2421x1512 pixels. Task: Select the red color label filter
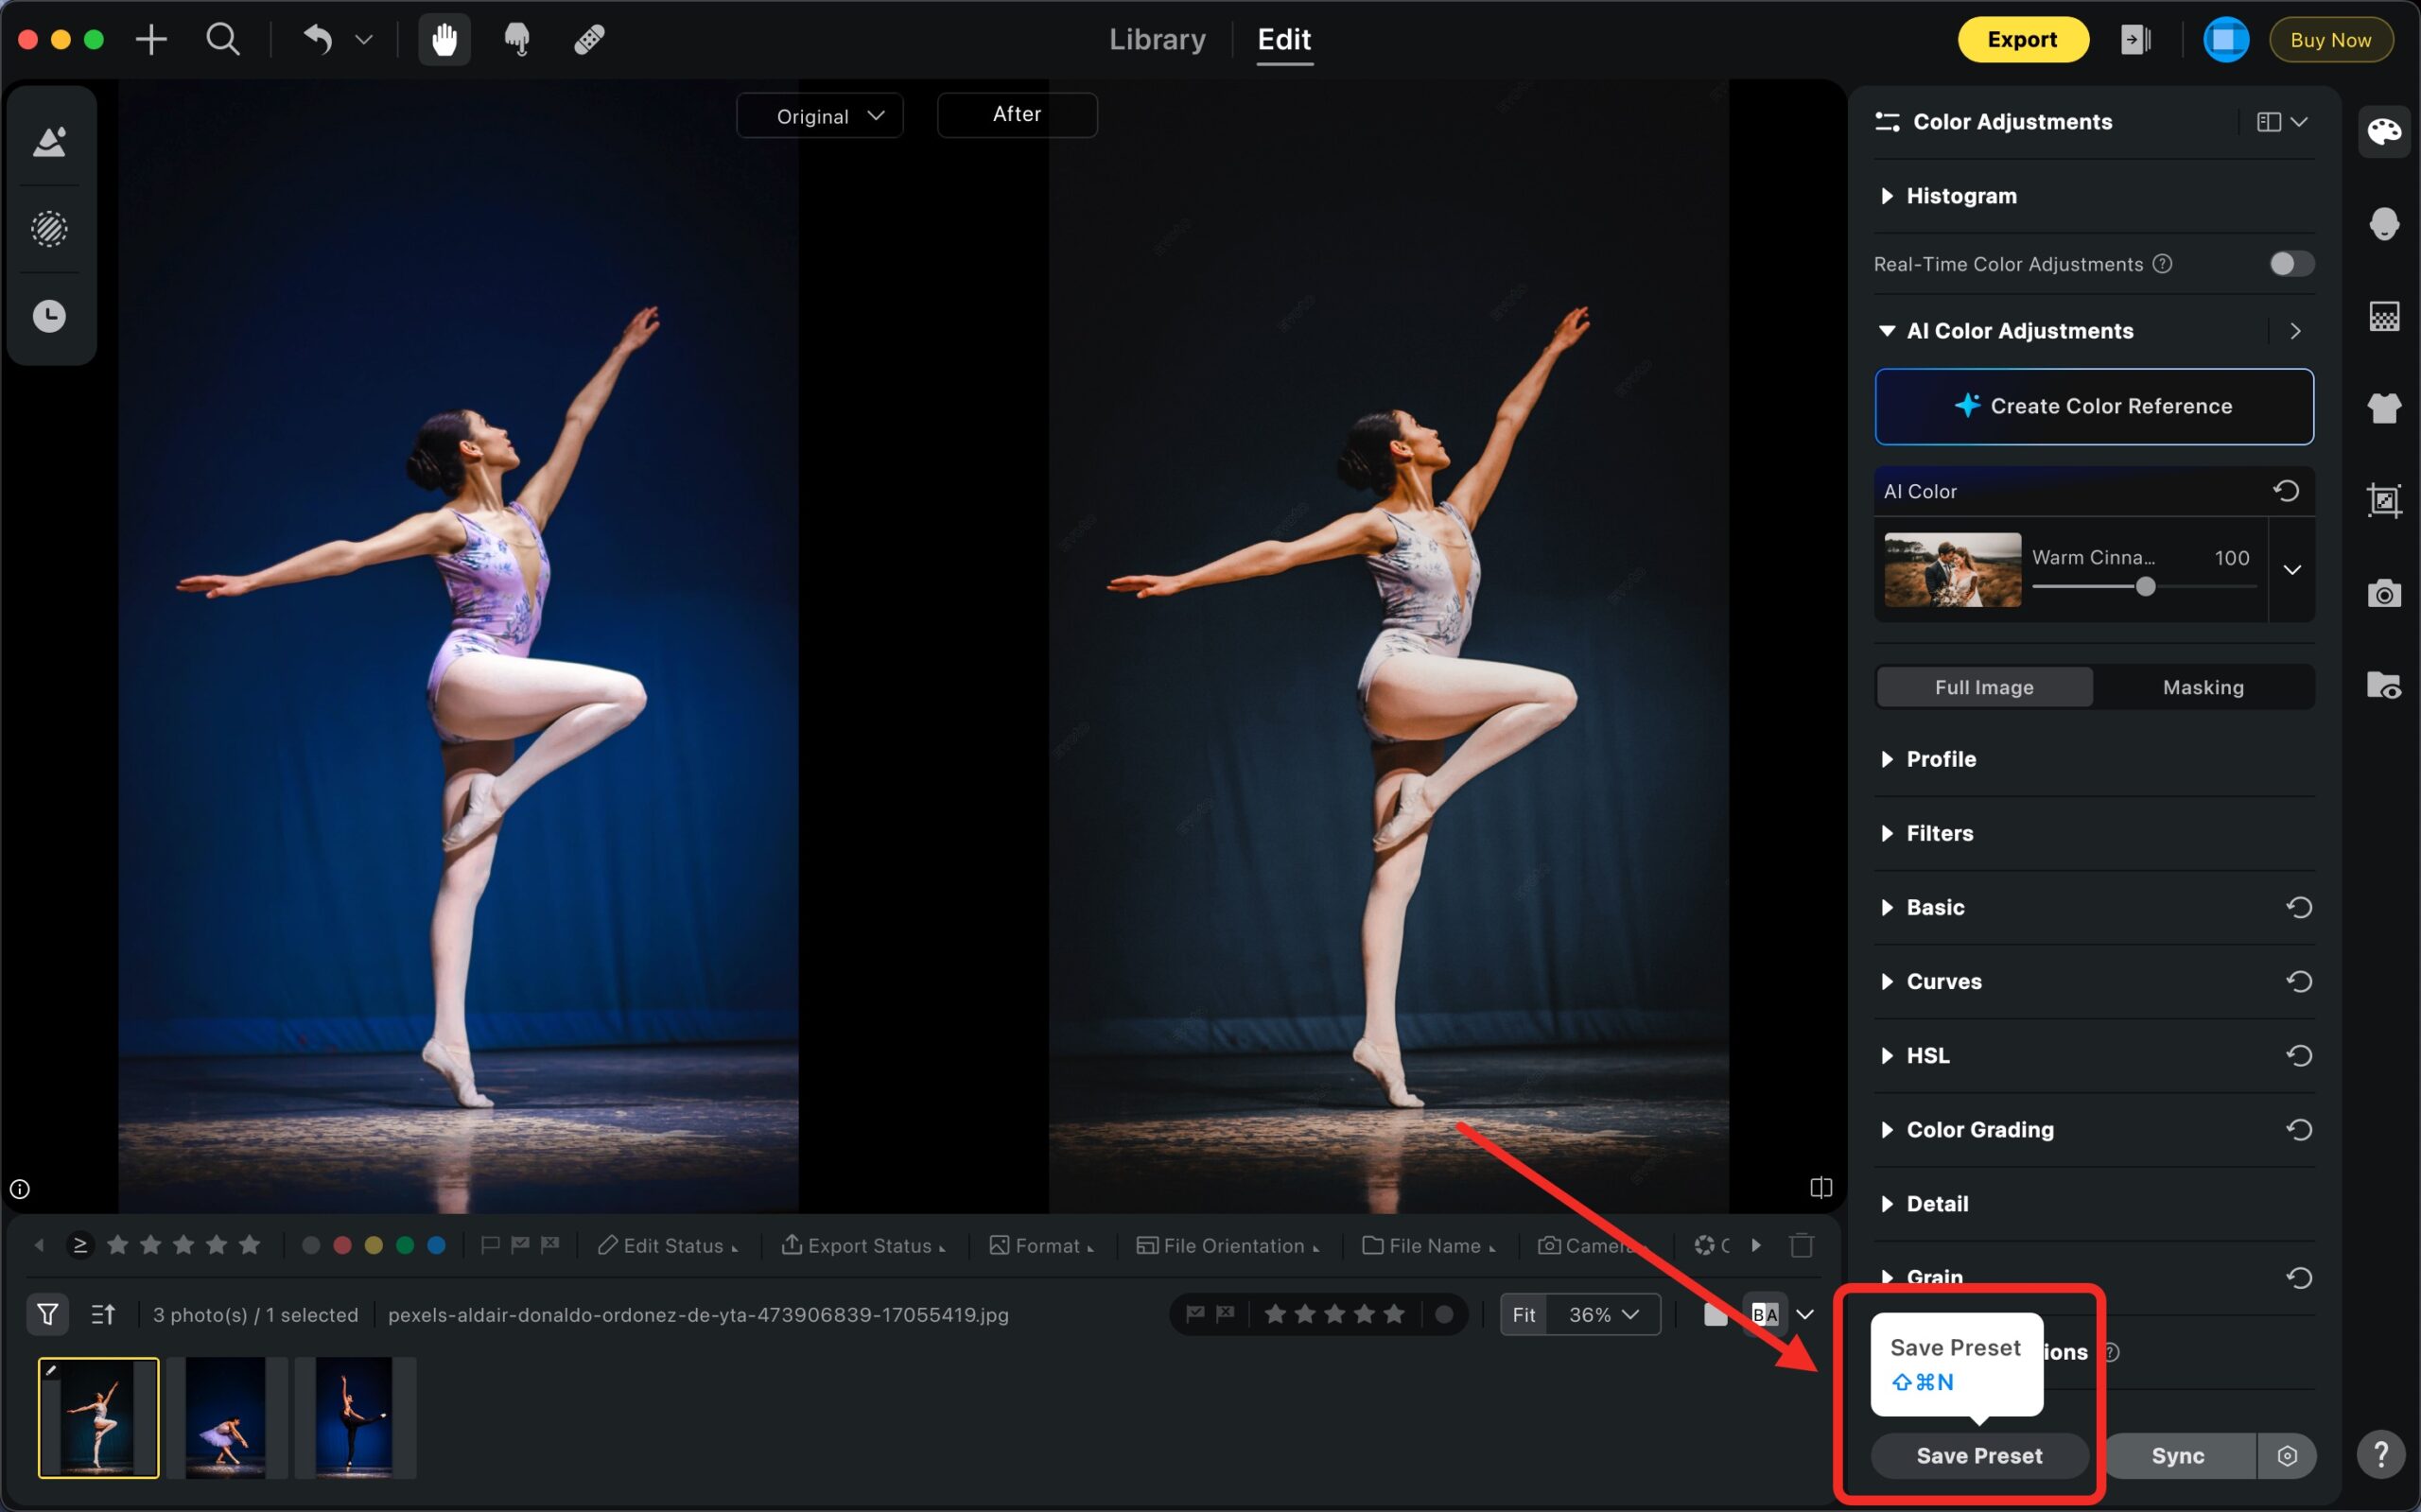pyautogui.click(x=342, y=1245)
